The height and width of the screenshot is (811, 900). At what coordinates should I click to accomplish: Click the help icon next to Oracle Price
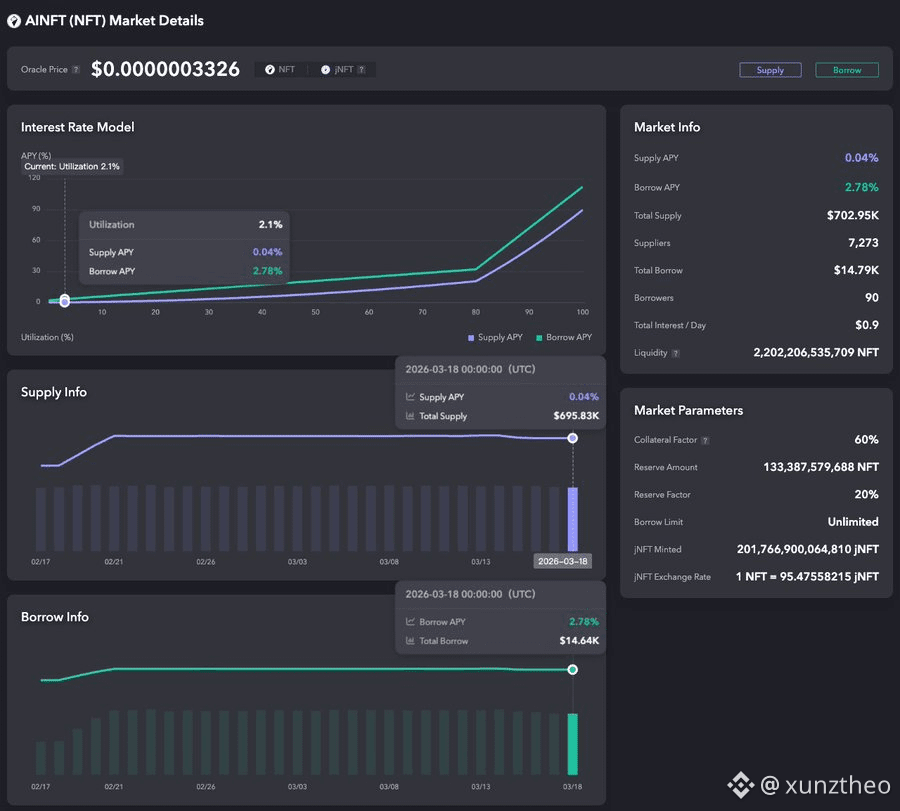[x=76, y=70]
